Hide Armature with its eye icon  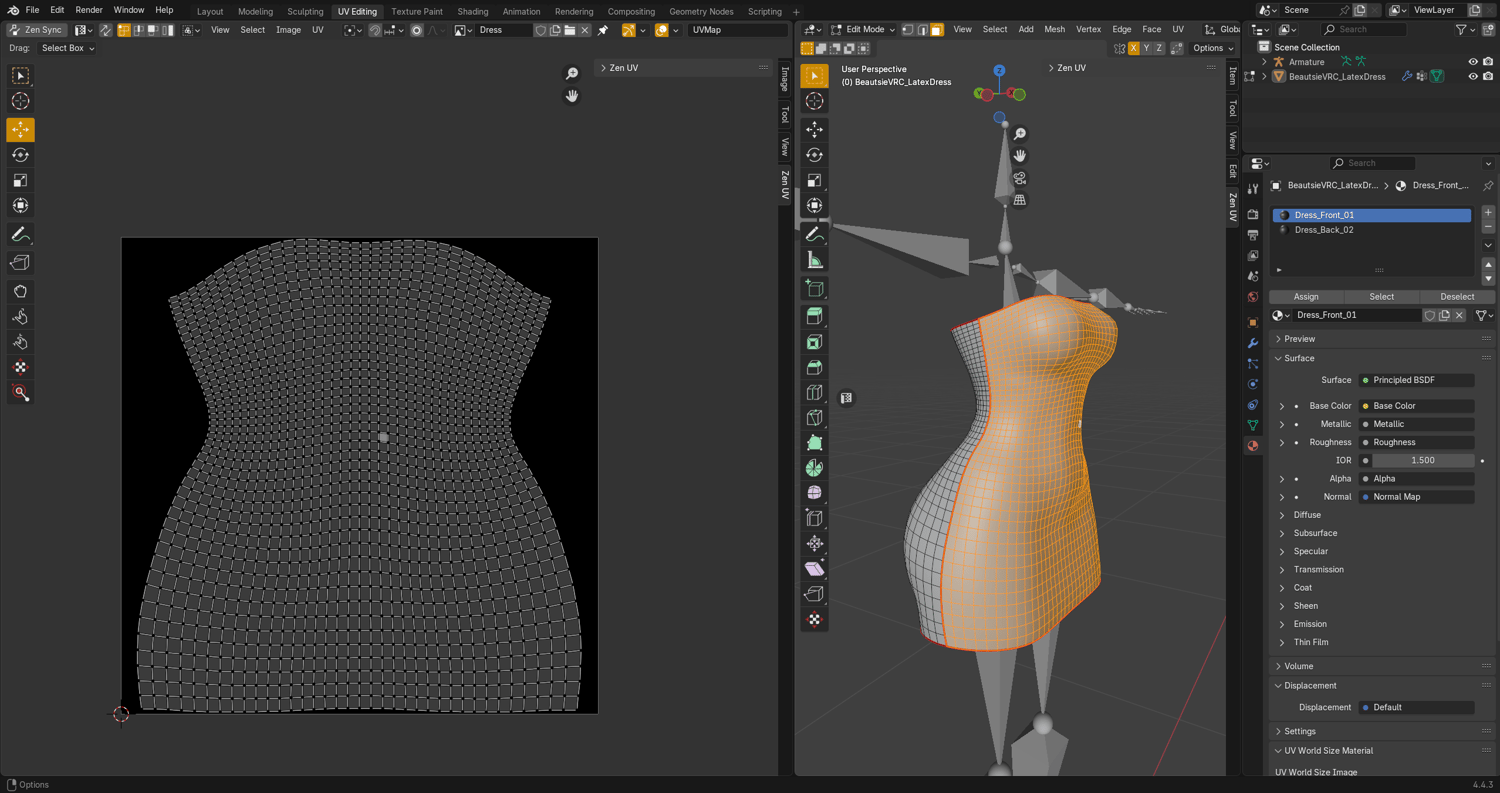click(x=1472, y=62)
